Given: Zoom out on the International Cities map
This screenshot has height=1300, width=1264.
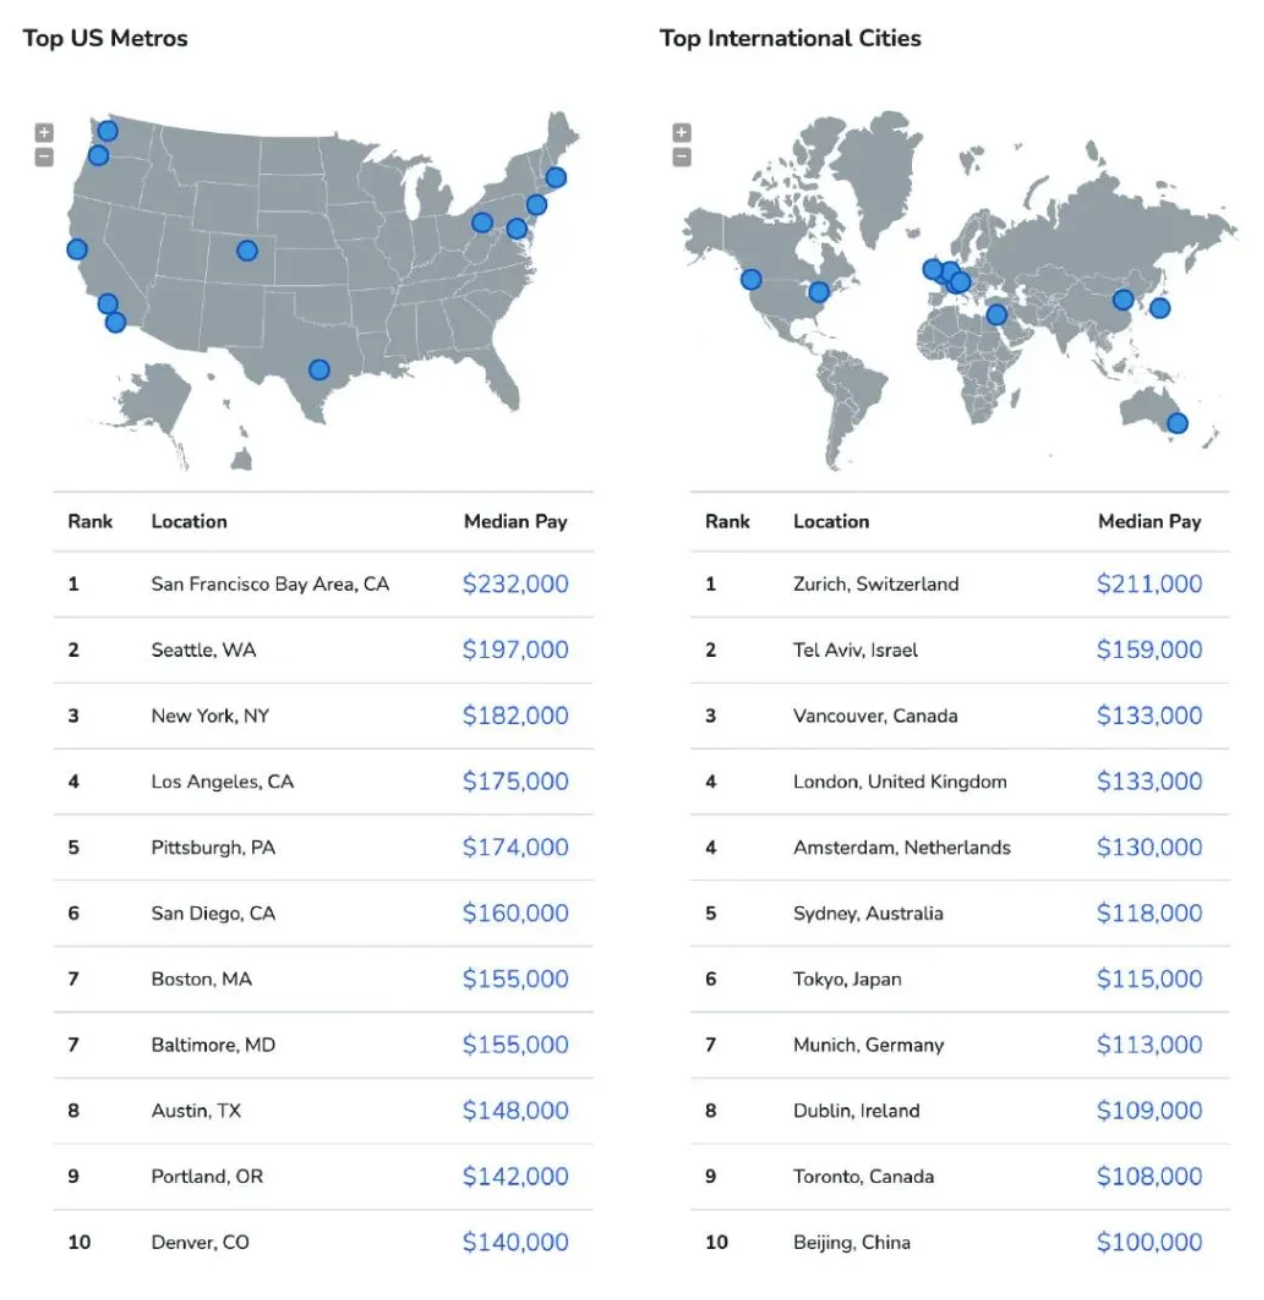Looking at the screenshot, I should coord(682,157).
